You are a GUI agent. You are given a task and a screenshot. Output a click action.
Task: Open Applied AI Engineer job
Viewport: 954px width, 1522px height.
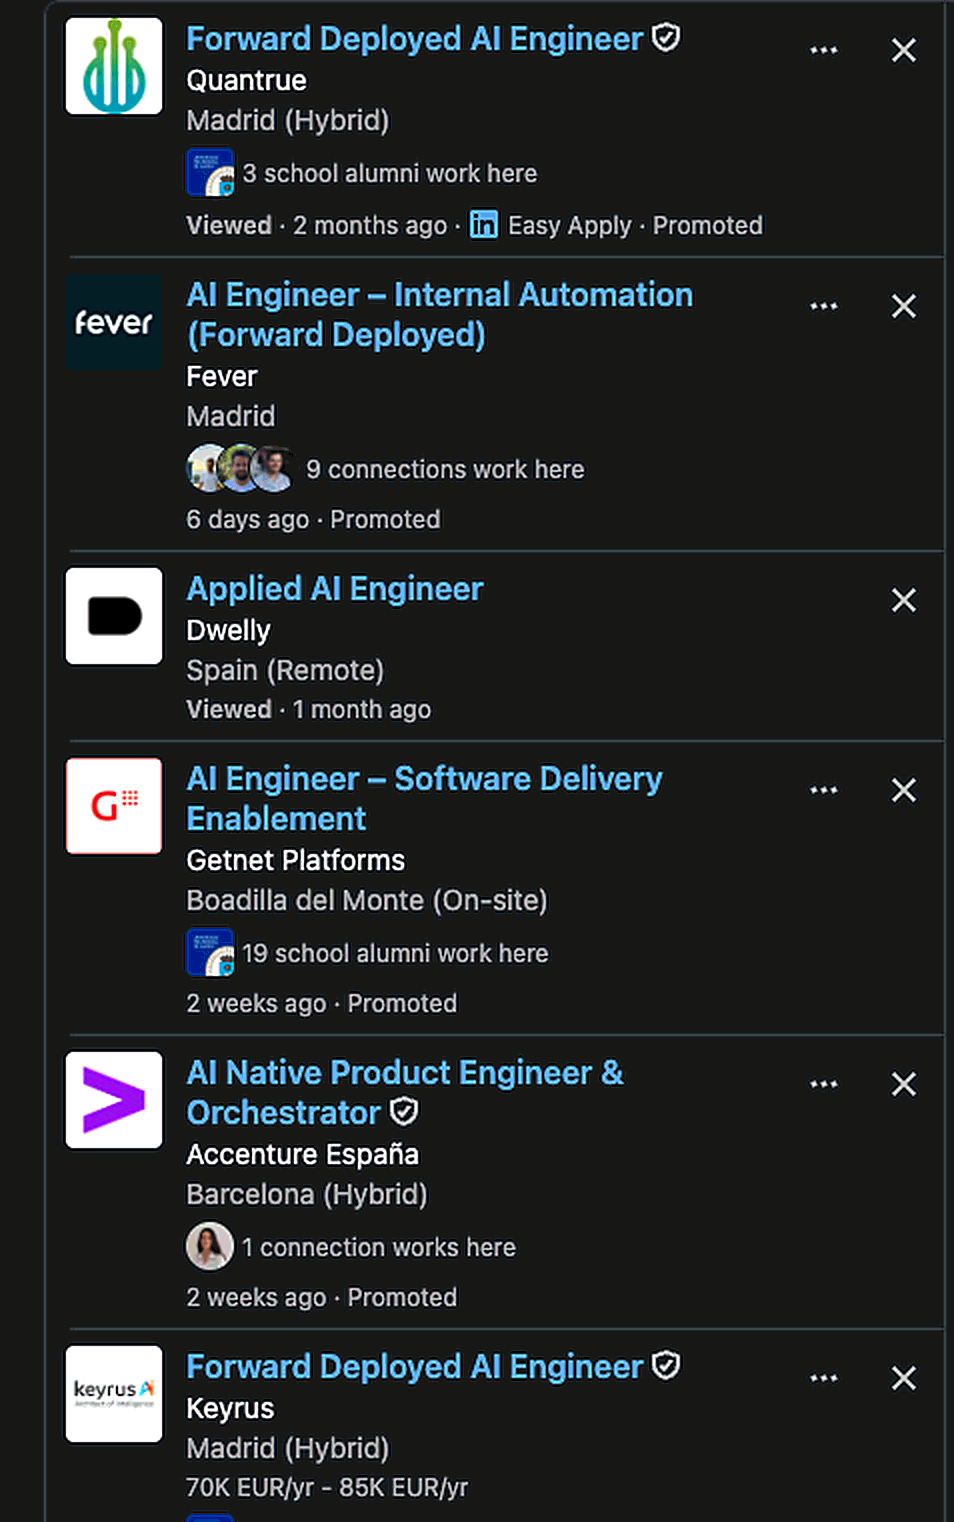click(335, 589)
